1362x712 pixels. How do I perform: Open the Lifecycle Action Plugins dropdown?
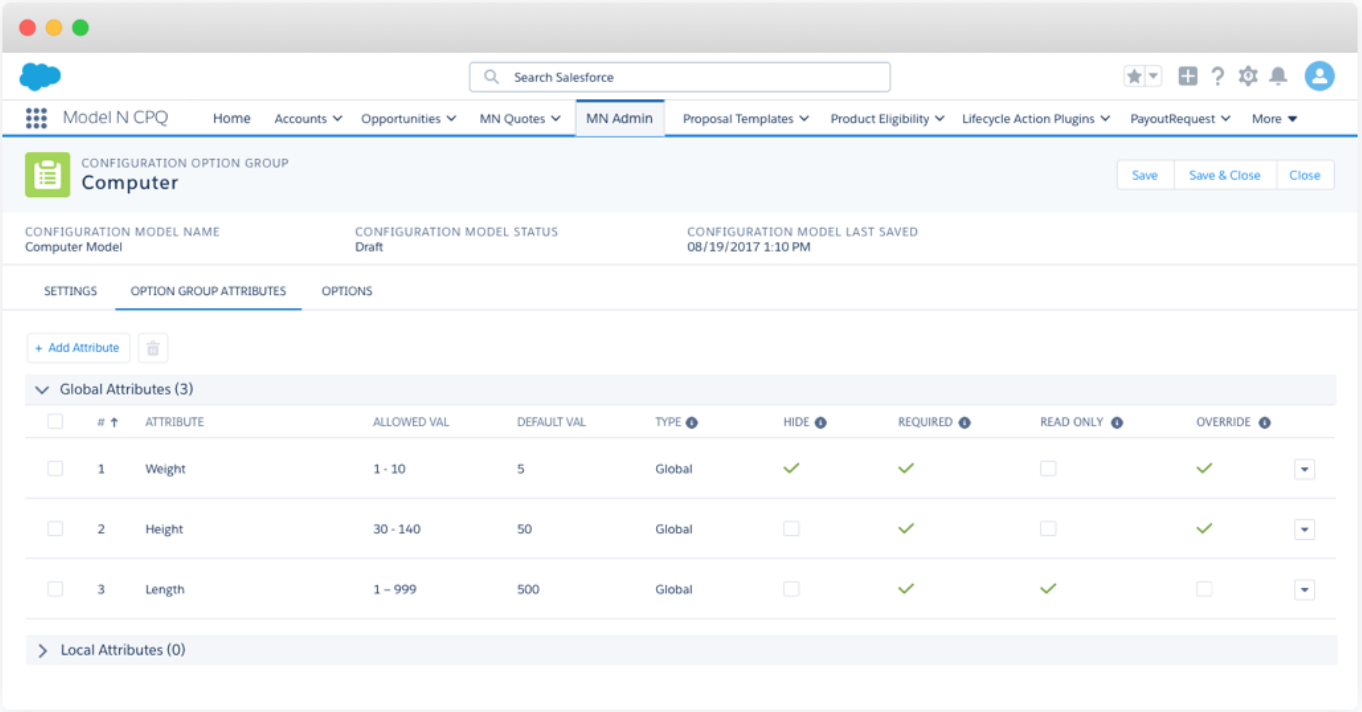[x=1105, y=119]
